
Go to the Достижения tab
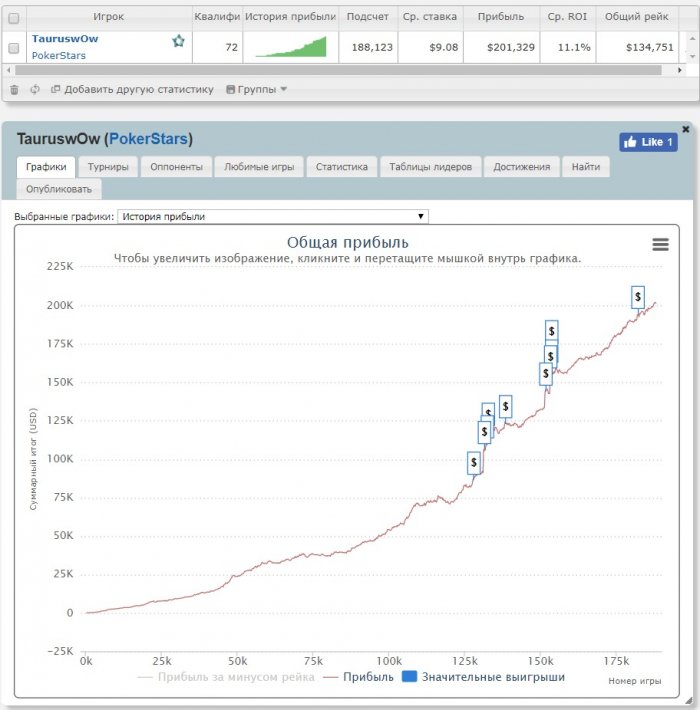pos(522,167)
